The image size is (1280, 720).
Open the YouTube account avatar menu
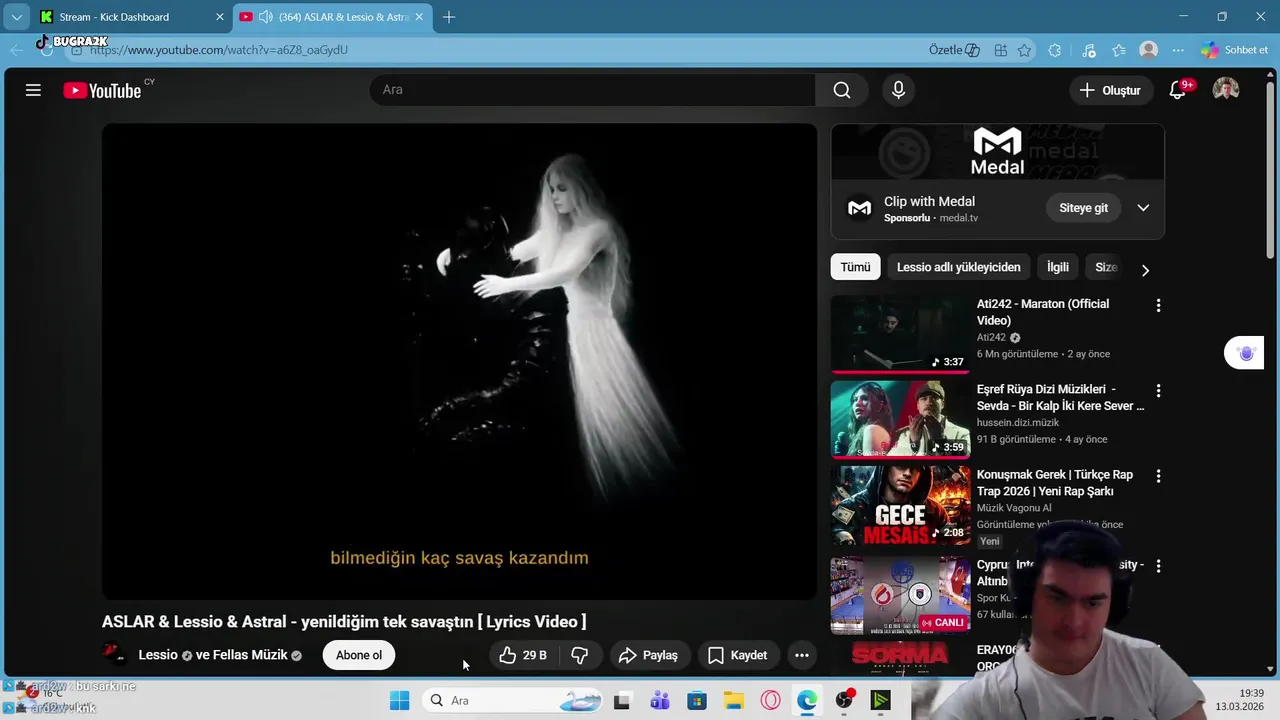[x=1226, y=90]
